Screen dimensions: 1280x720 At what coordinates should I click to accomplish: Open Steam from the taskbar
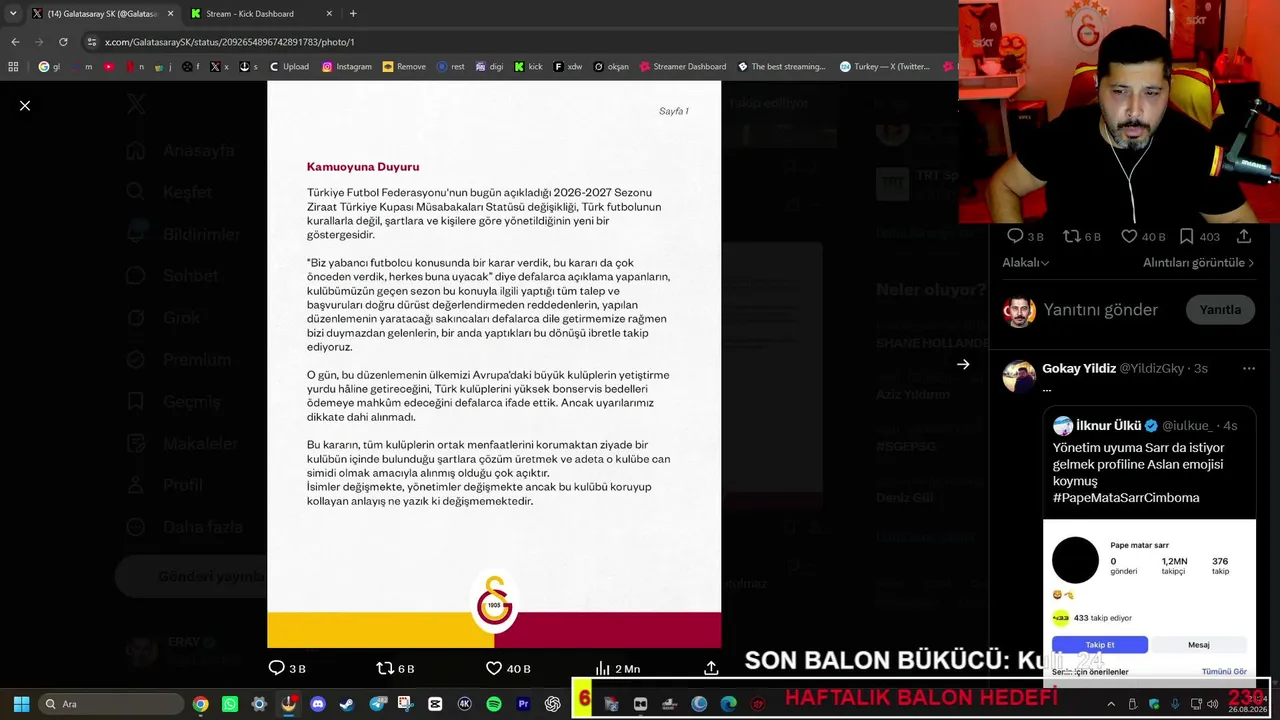pos(347,704)
